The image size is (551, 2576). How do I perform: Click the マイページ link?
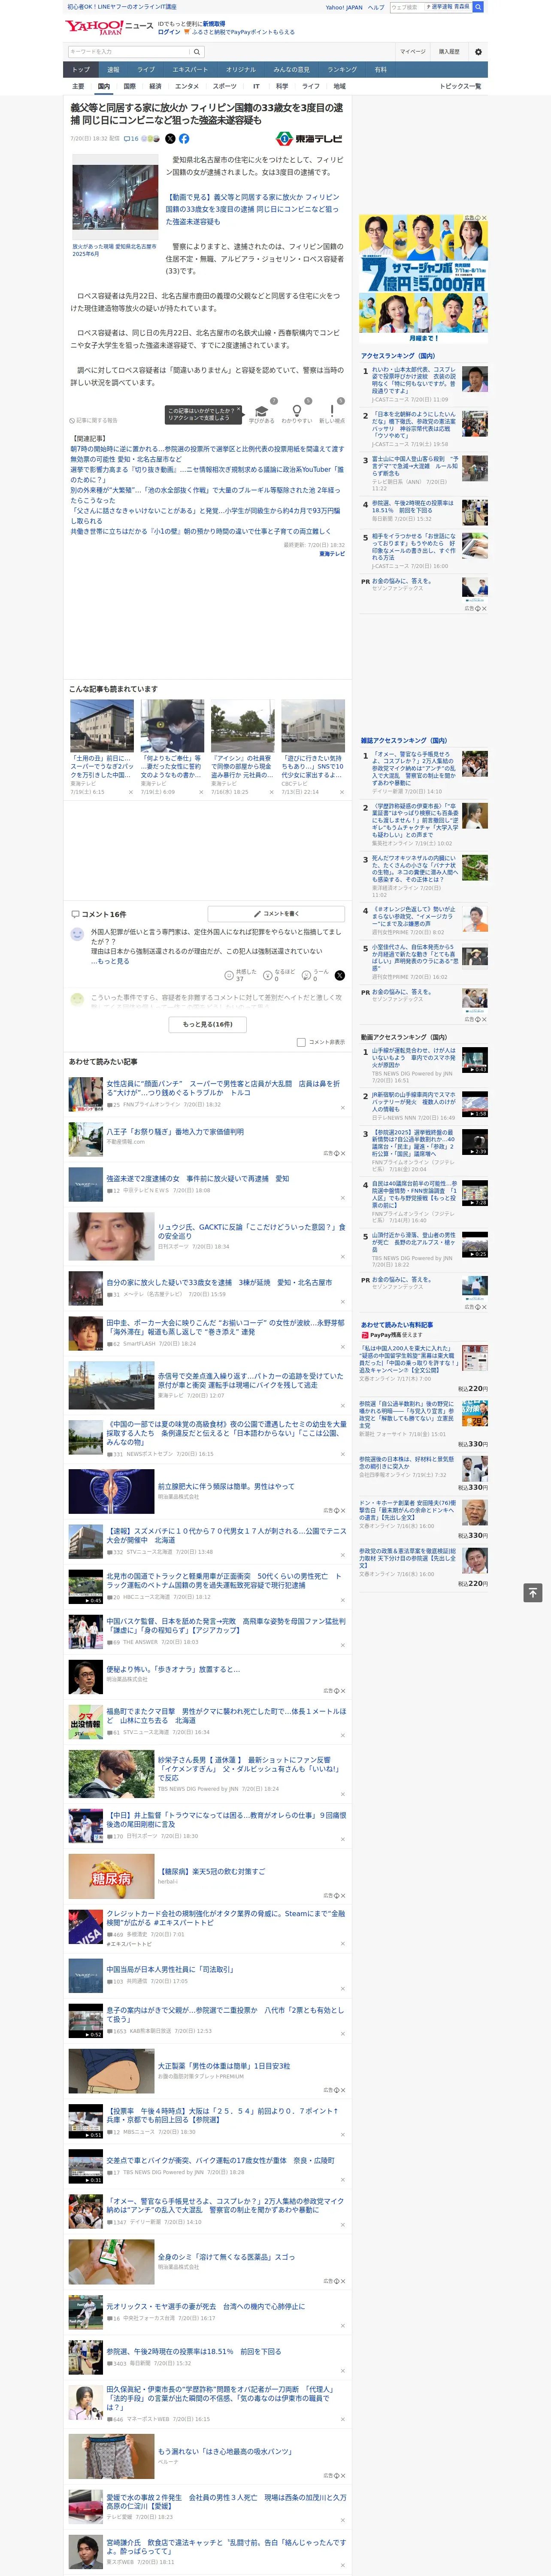point(412,51)
